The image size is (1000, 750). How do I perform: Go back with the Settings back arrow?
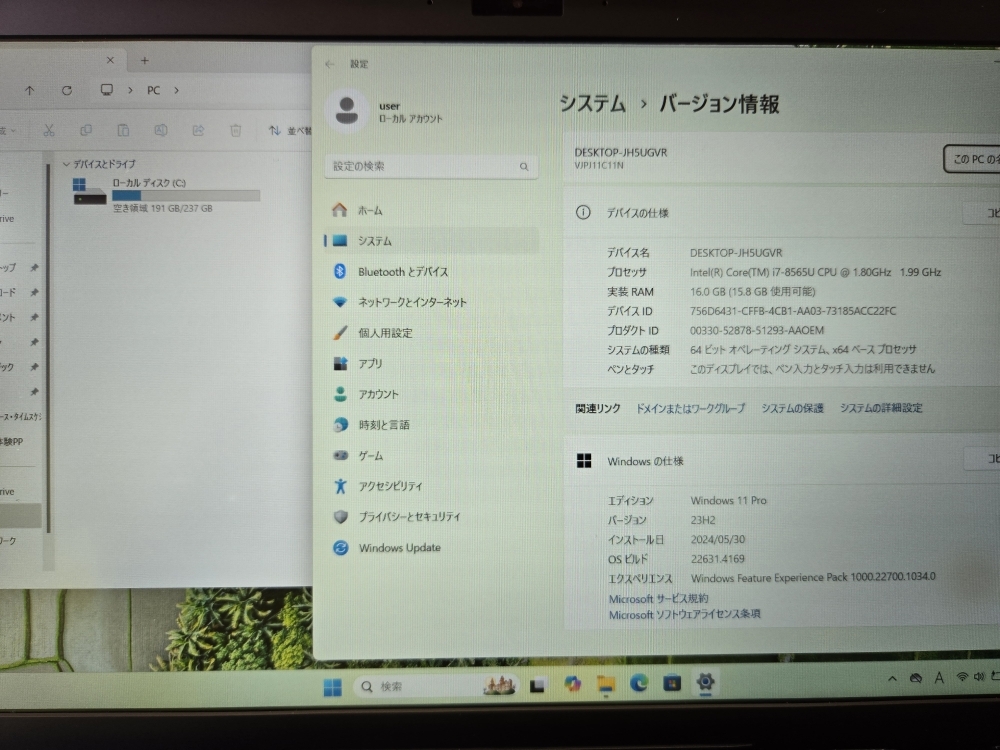[x=330, y=64]
